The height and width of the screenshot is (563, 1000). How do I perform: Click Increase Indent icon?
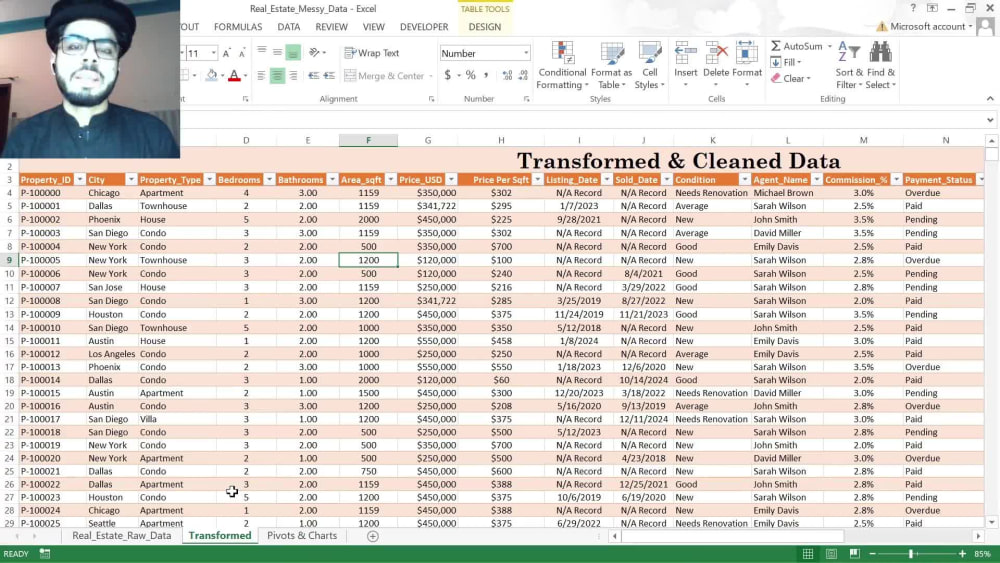[x=329, y=76]
